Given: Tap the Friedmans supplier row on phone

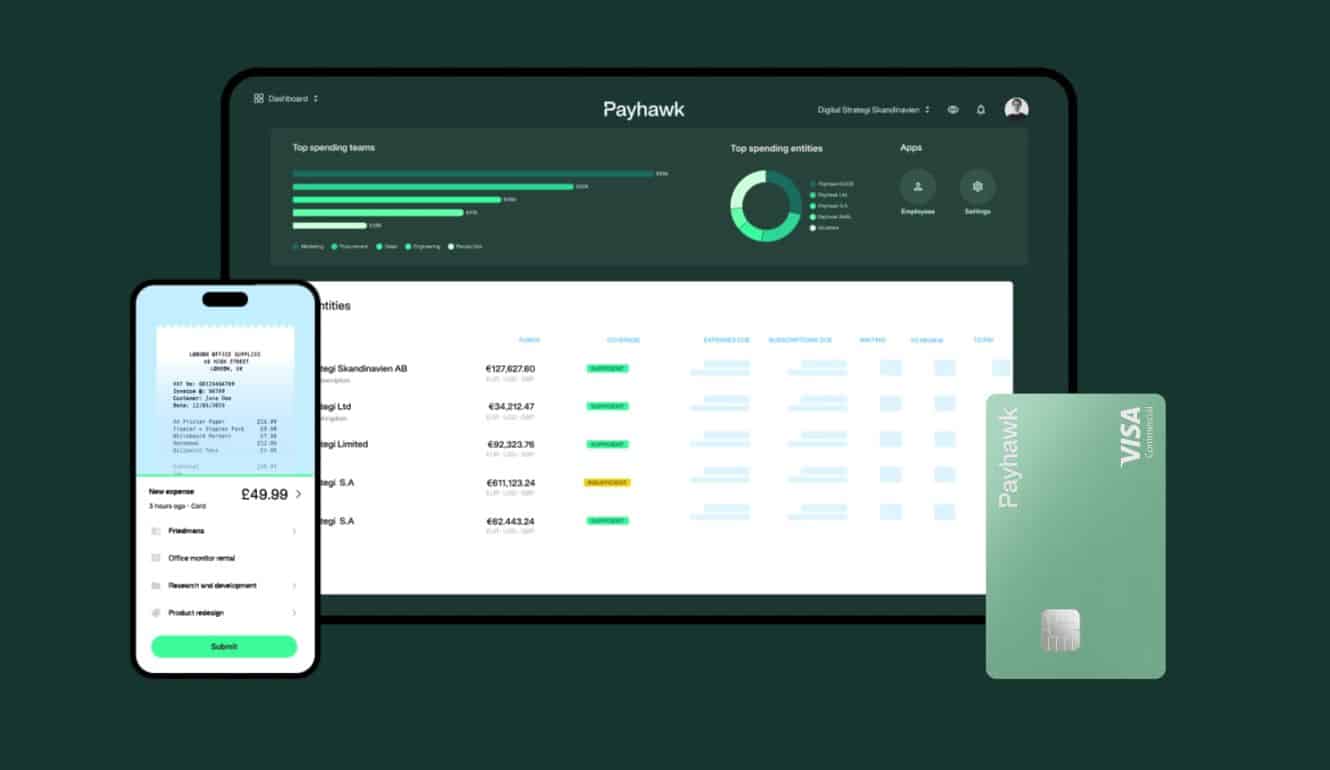Looking at the screenshot, I should pos(225,531).
